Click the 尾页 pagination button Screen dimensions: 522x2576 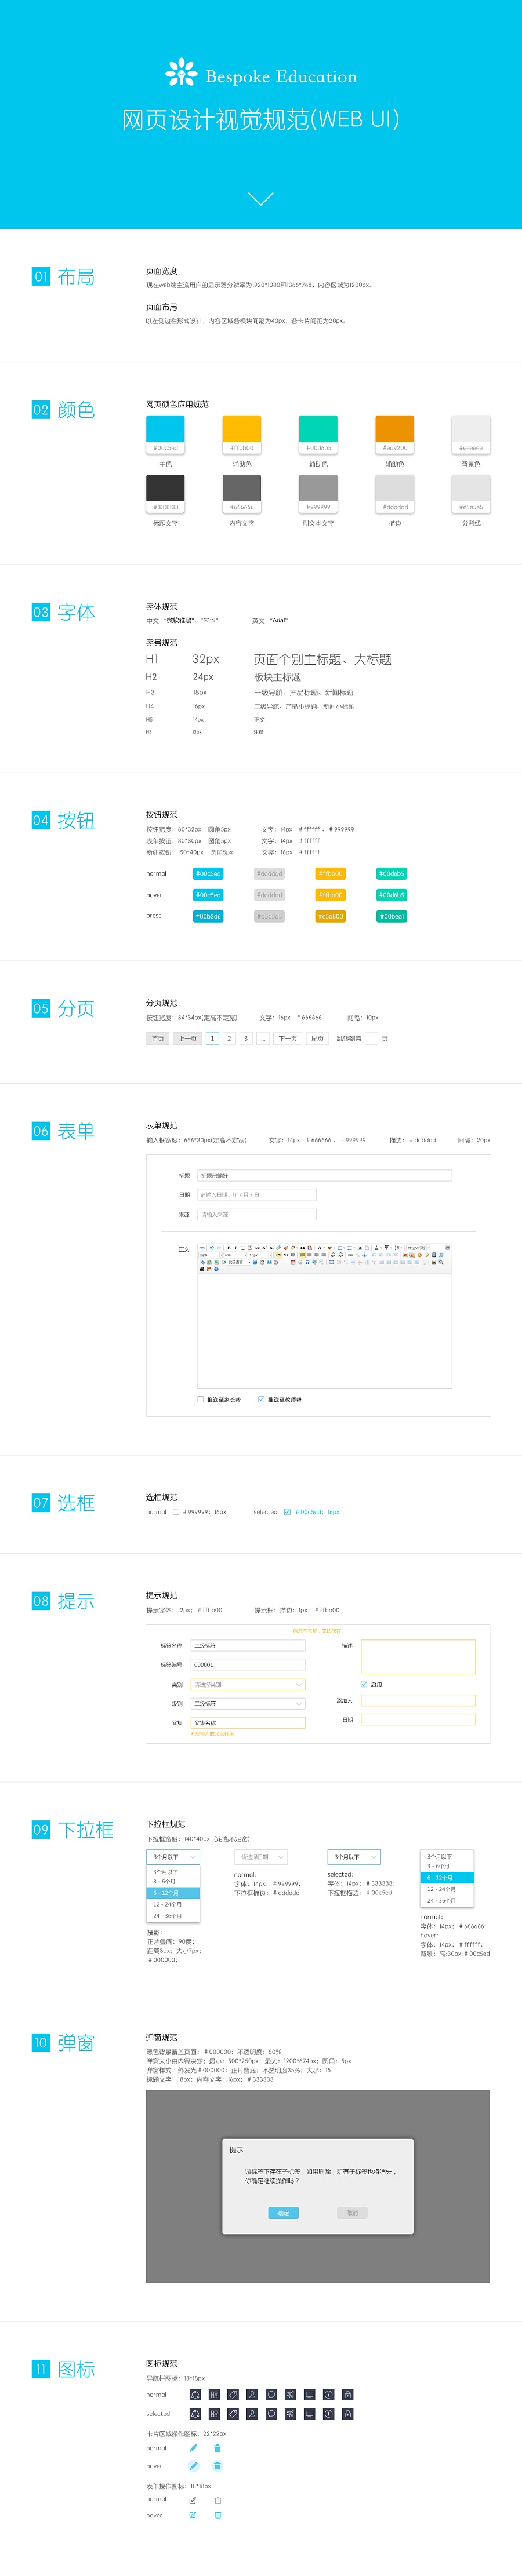coord(317,1039)
